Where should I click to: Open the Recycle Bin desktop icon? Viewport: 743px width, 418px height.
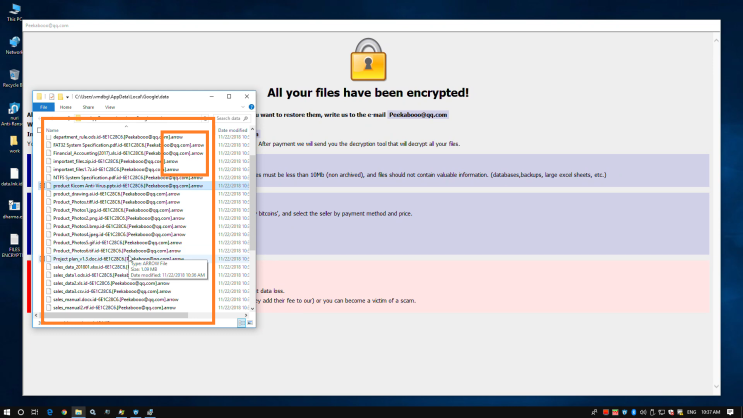coord(14,78)
